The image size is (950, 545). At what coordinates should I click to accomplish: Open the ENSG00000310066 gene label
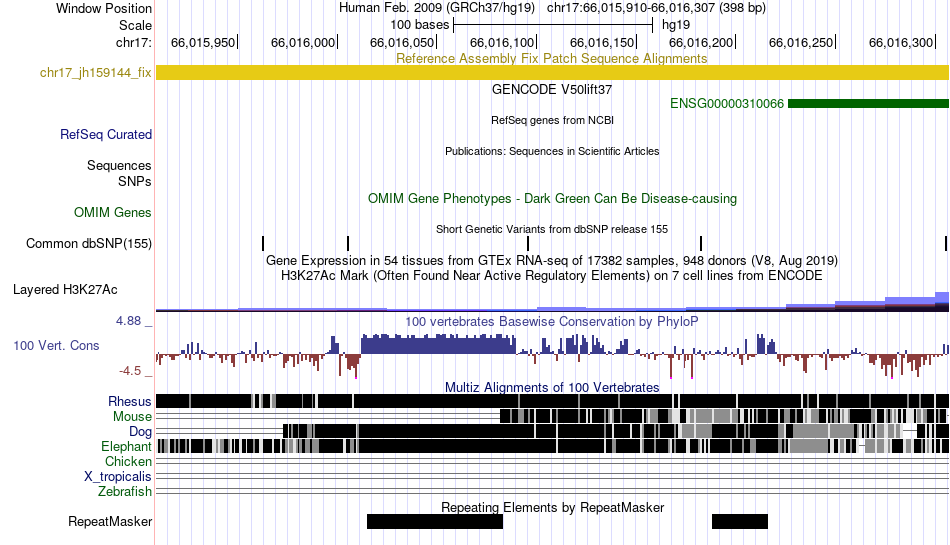pyautogui.click(x=726, y=104)
